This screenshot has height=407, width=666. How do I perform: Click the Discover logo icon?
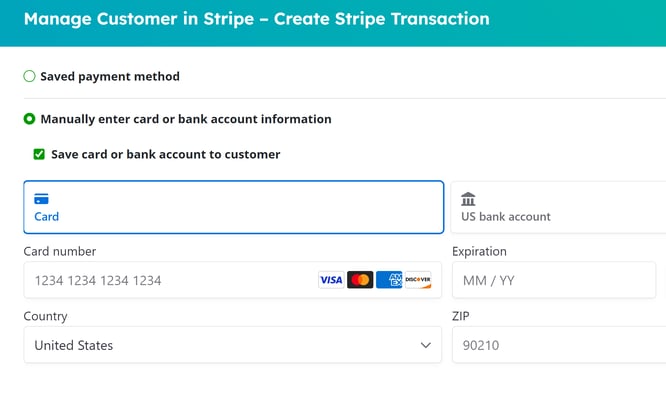coord(418,280)
